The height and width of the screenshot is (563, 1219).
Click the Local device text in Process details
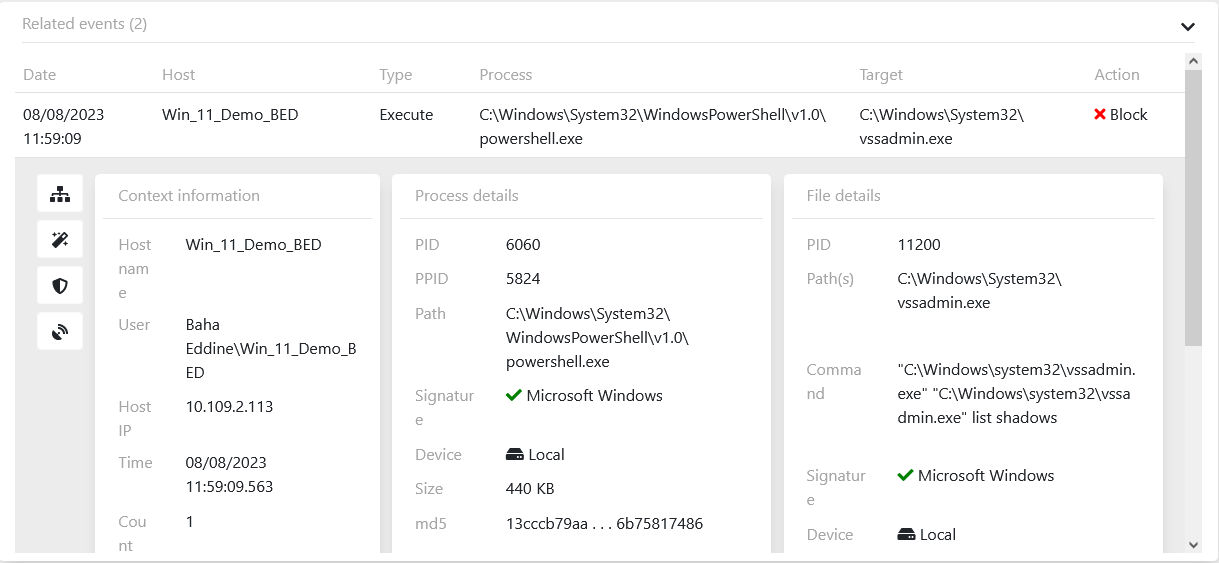coord(547,455)
